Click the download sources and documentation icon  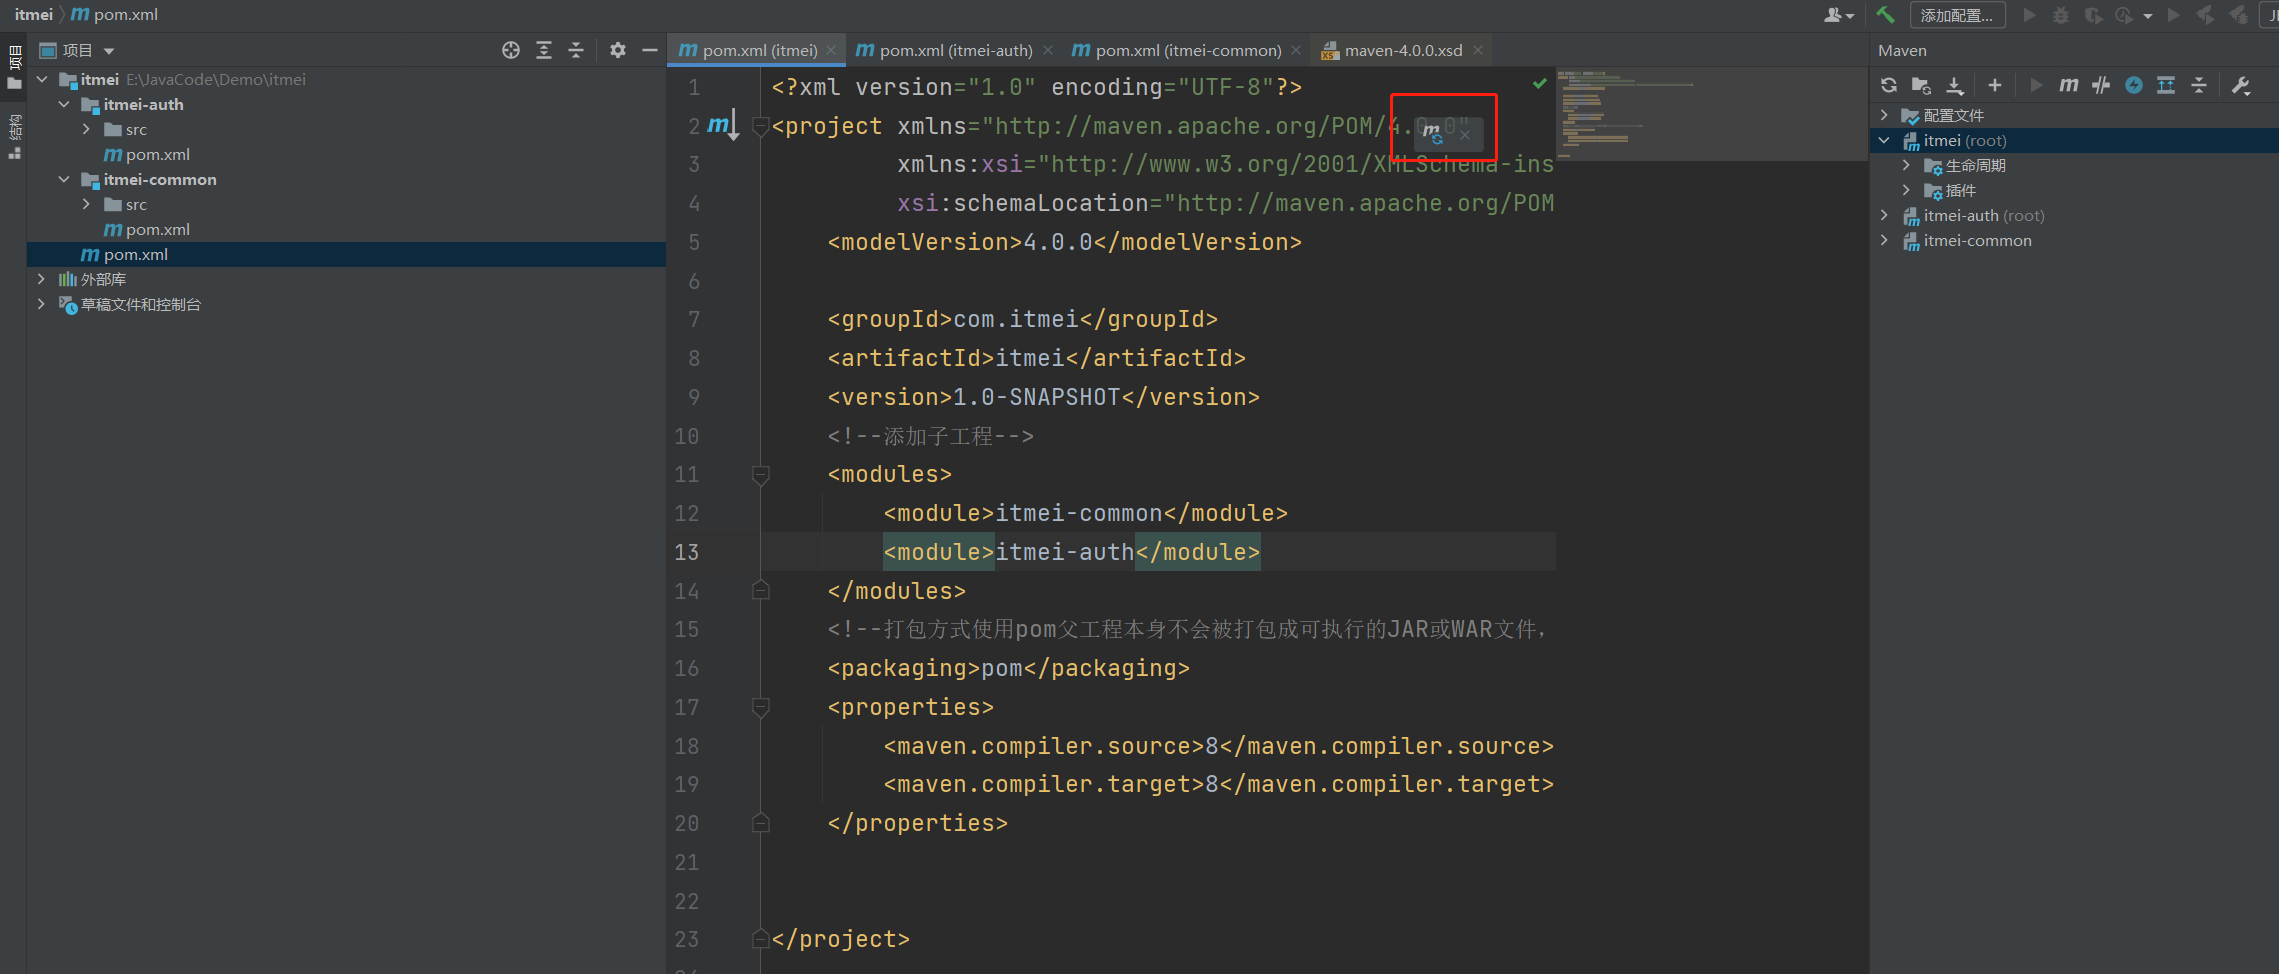(1955, 85)
